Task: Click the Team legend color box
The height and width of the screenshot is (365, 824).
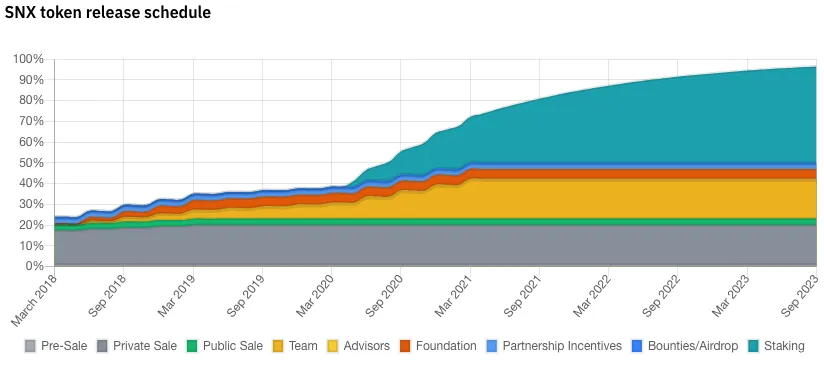Action: (278, 346)
